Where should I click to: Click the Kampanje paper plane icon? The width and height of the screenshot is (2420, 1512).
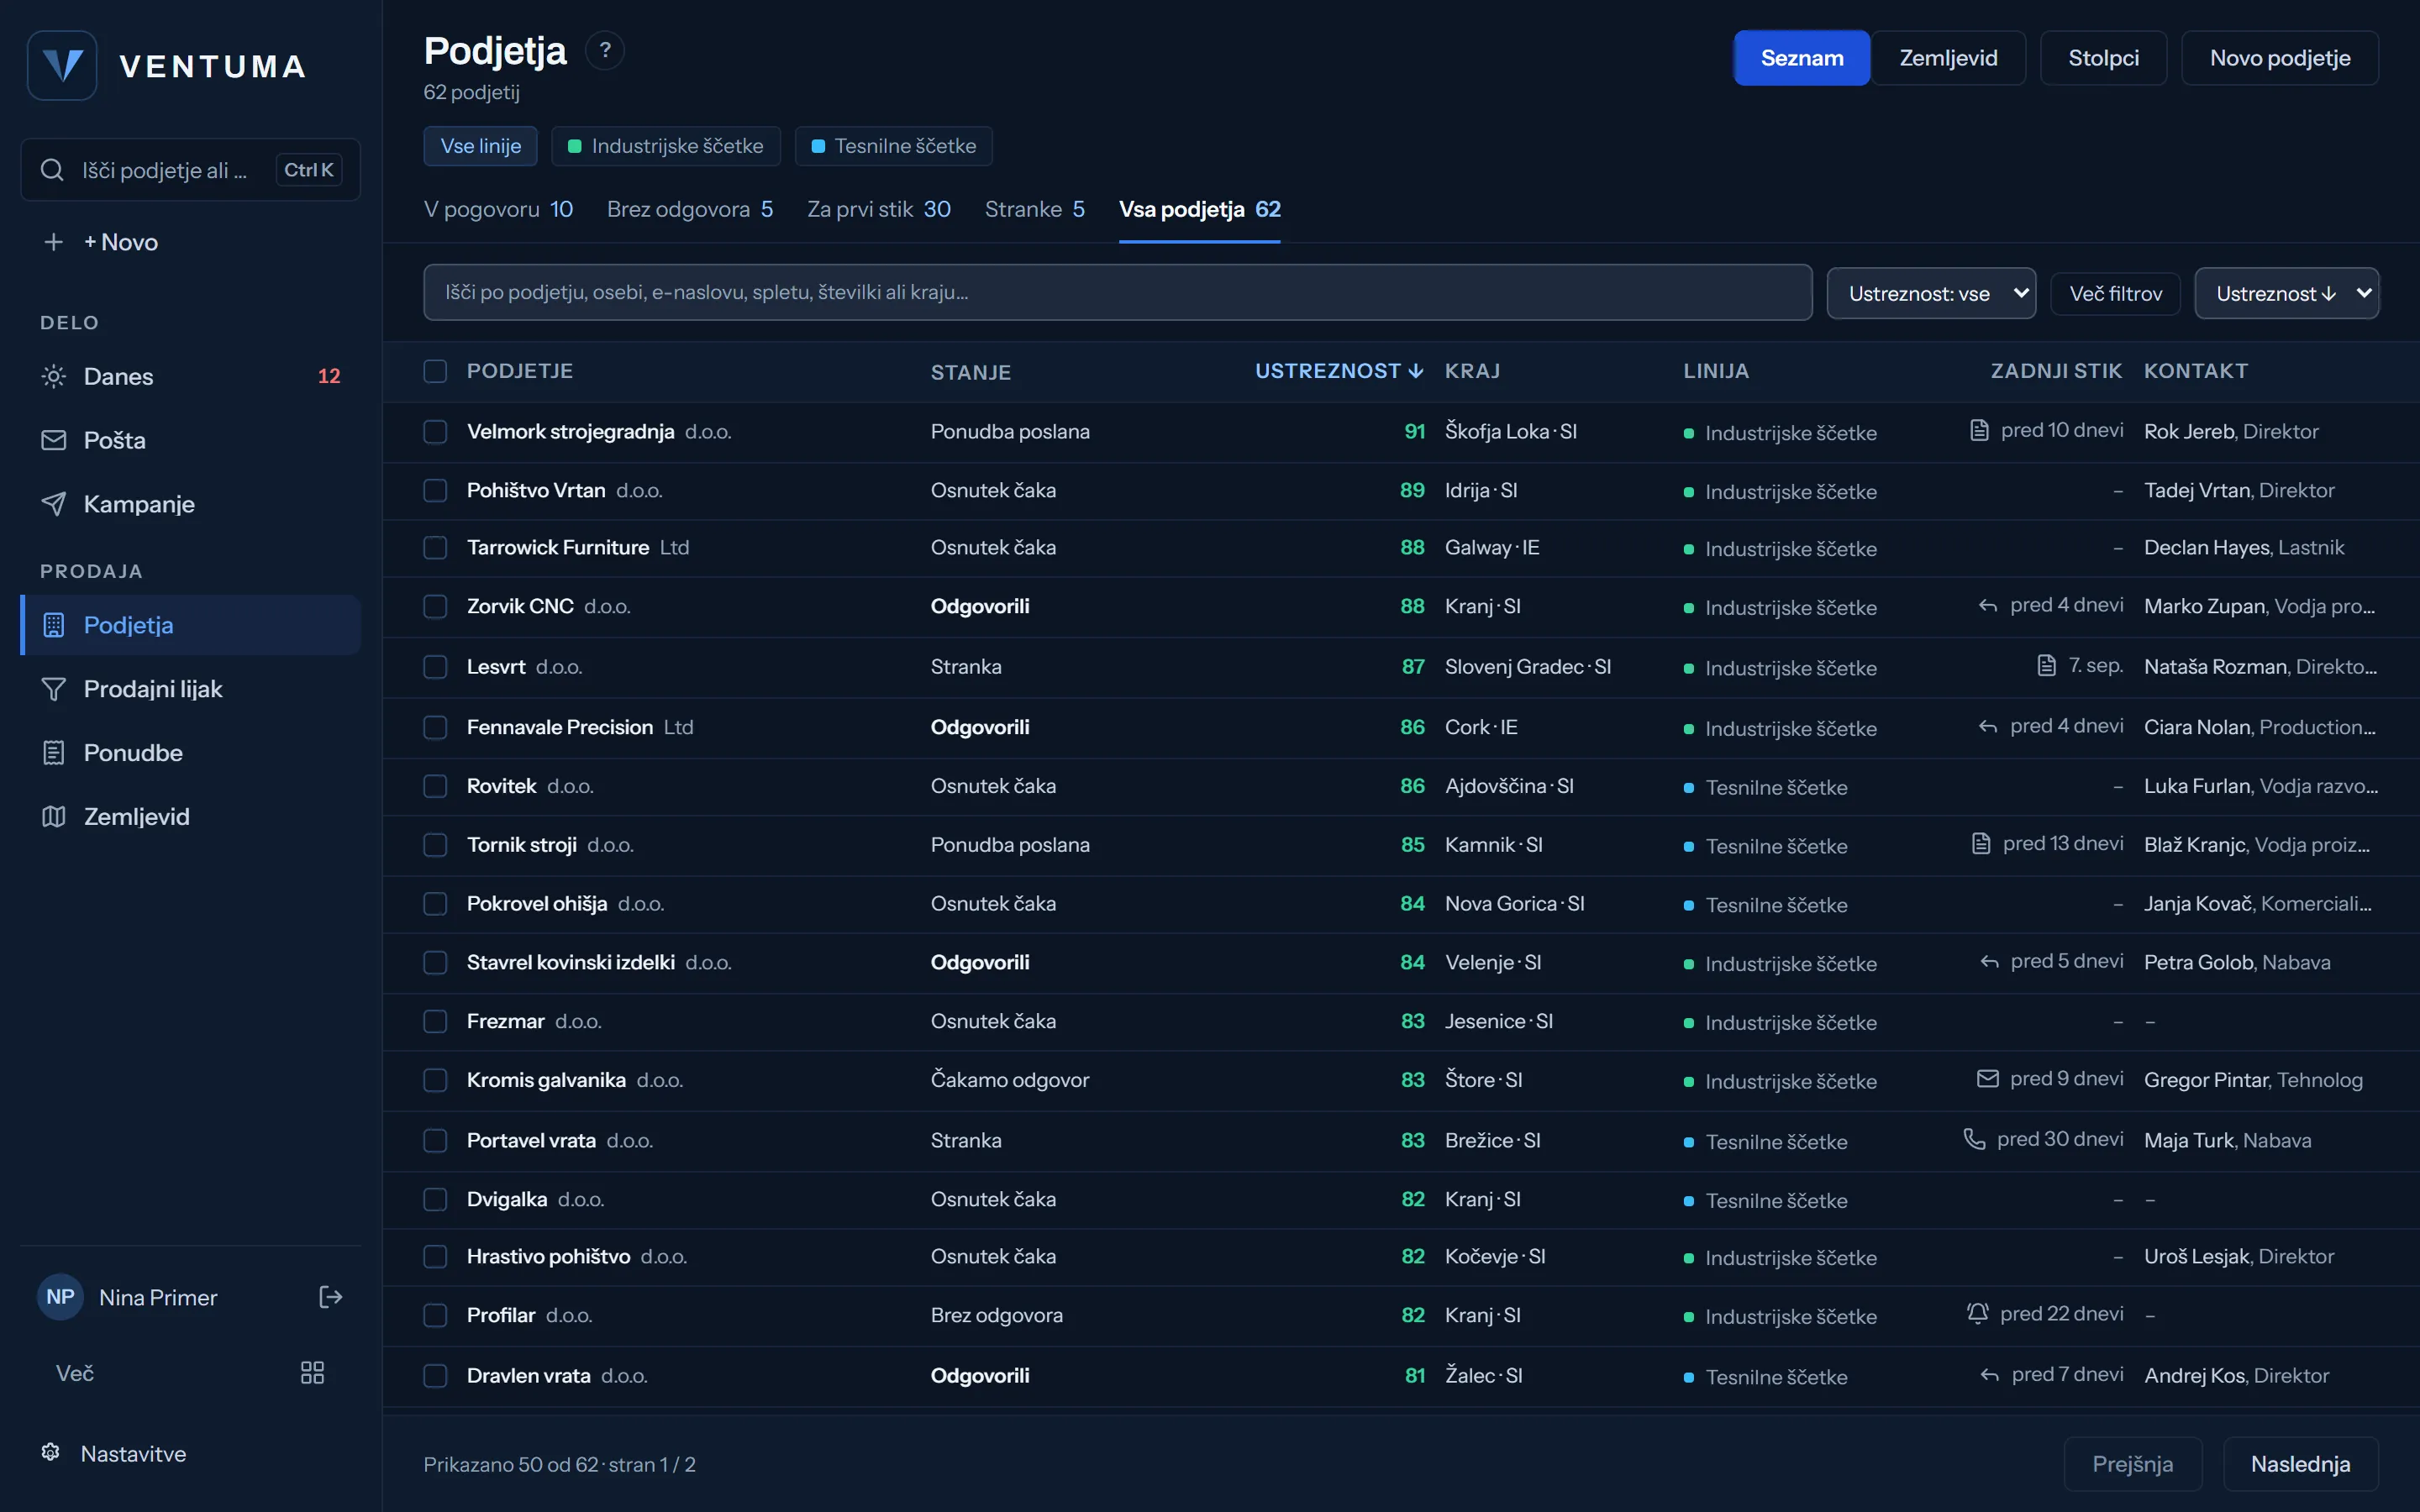pos(54,504)
